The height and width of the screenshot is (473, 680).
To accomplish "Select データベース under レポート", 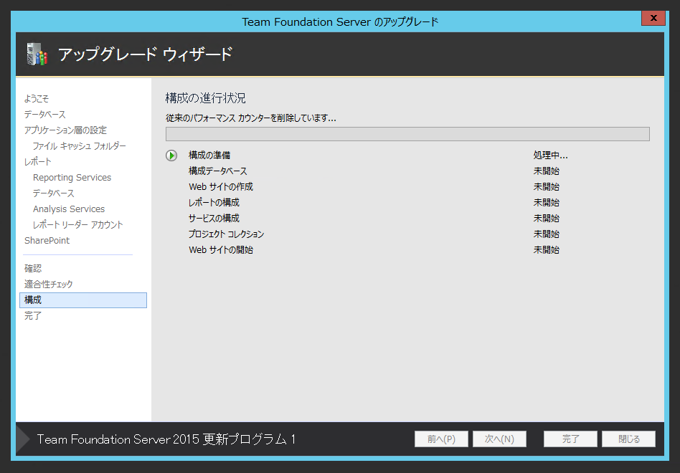I will tap(54, 193).
